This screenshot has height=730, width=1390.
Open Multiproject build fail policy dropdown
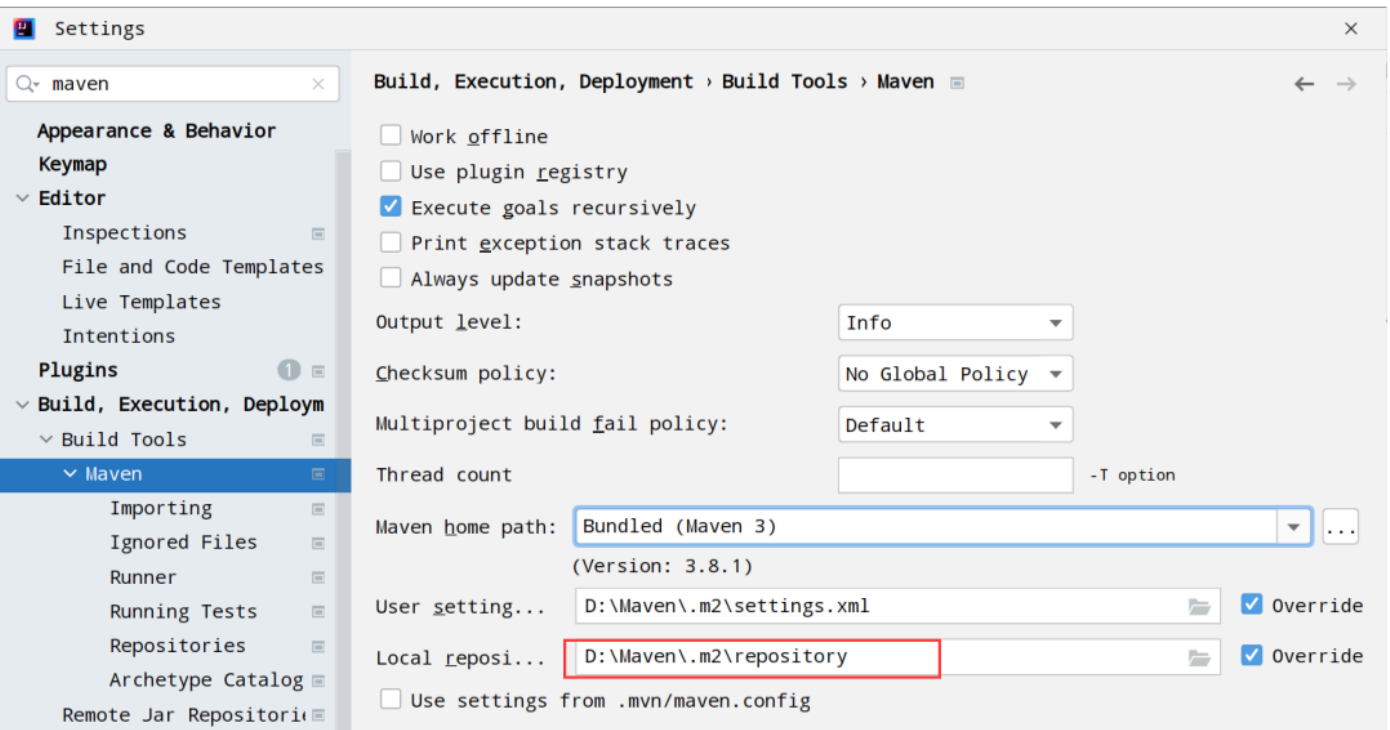[955, 425]
